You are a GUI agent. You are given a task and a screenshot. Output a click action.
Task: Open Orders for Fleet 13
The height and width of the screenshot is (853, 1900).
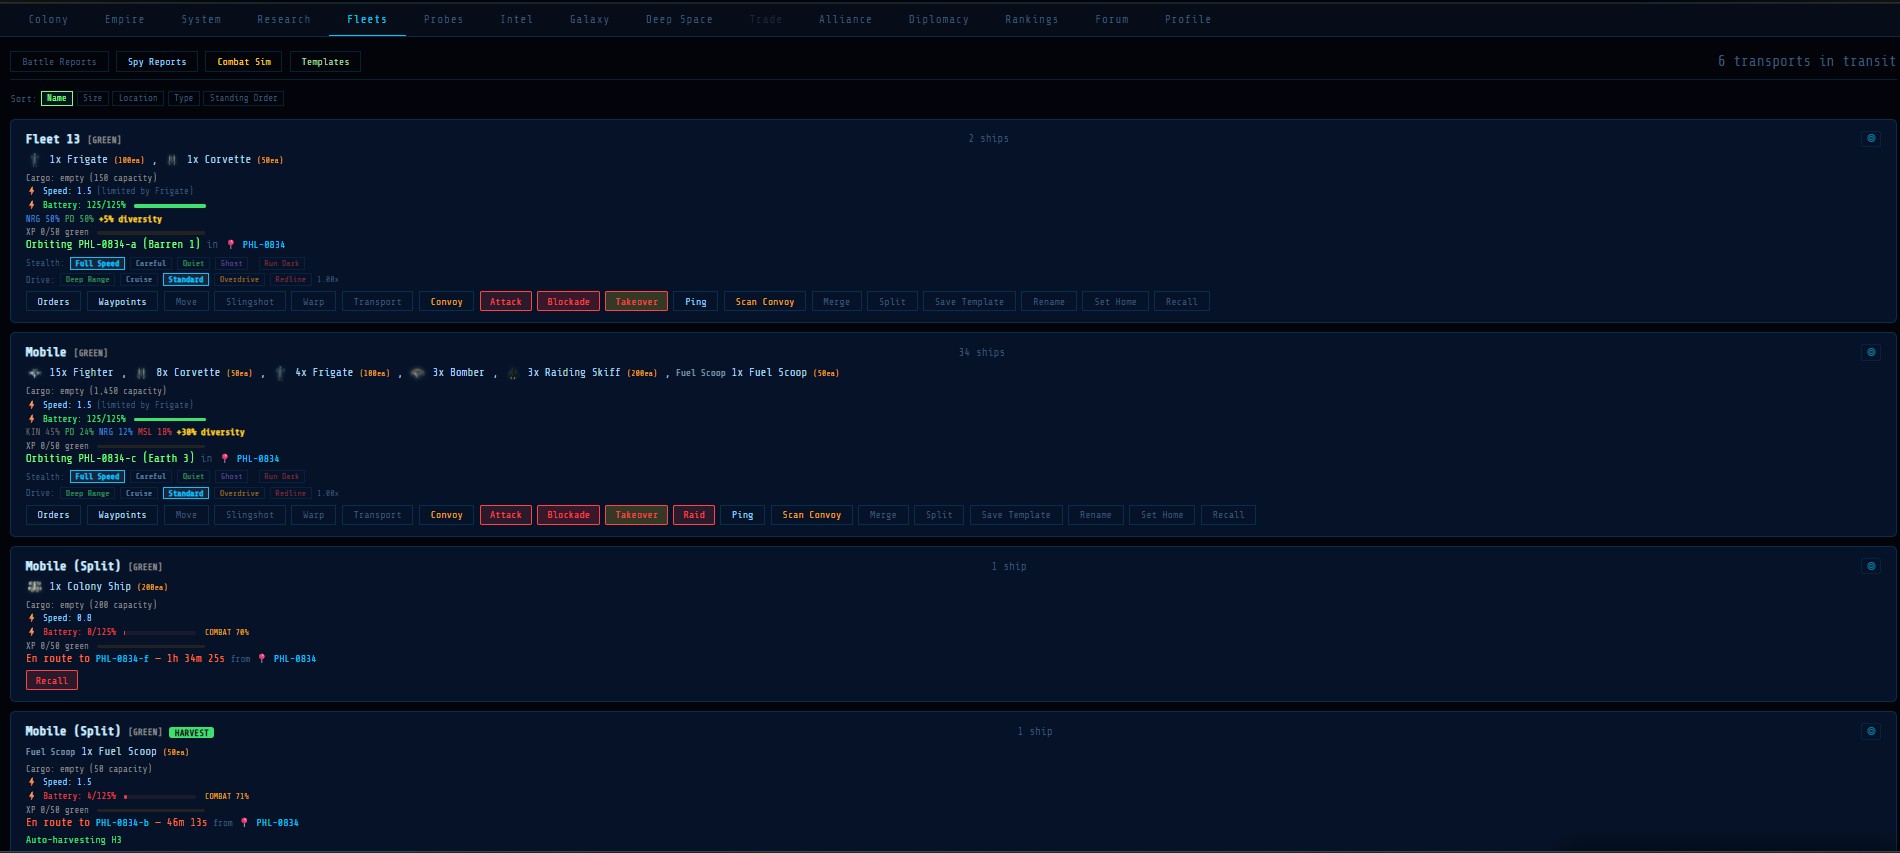[54, 302]
